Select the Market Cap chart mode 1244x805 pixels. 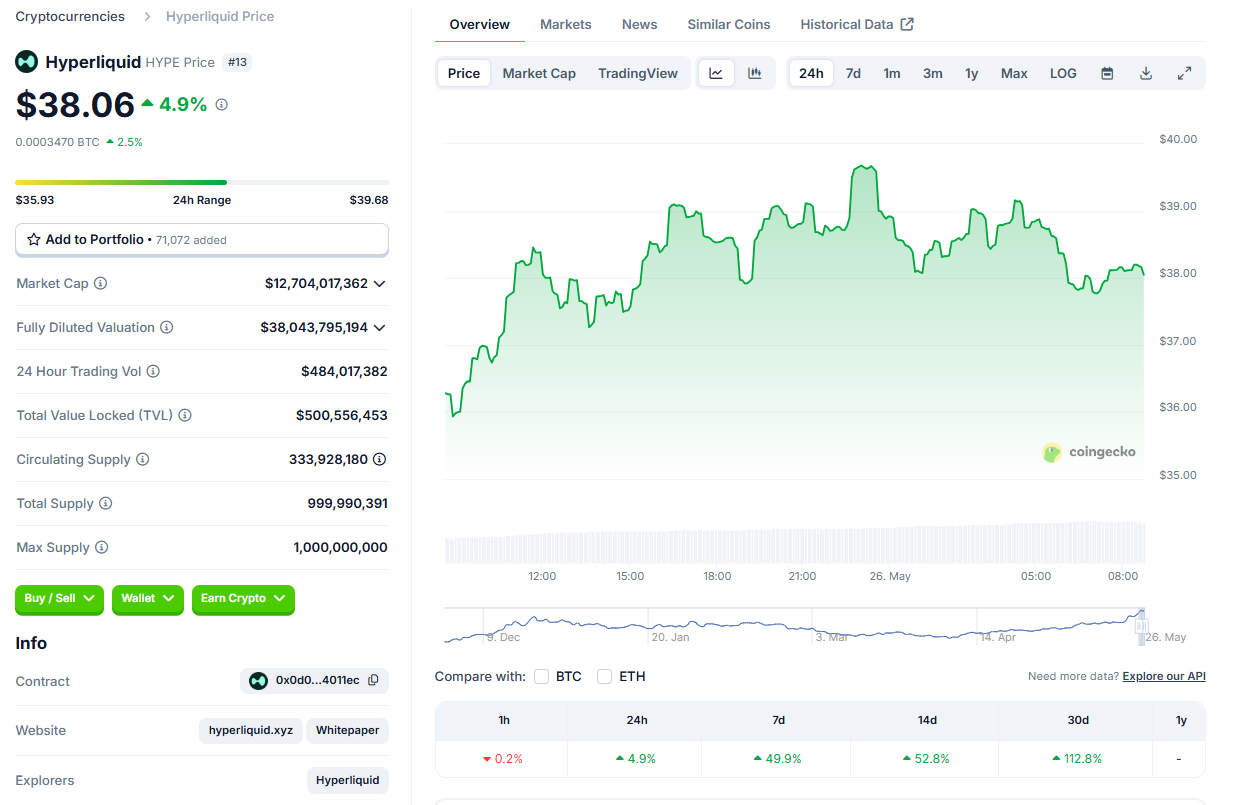click(539, 73)
